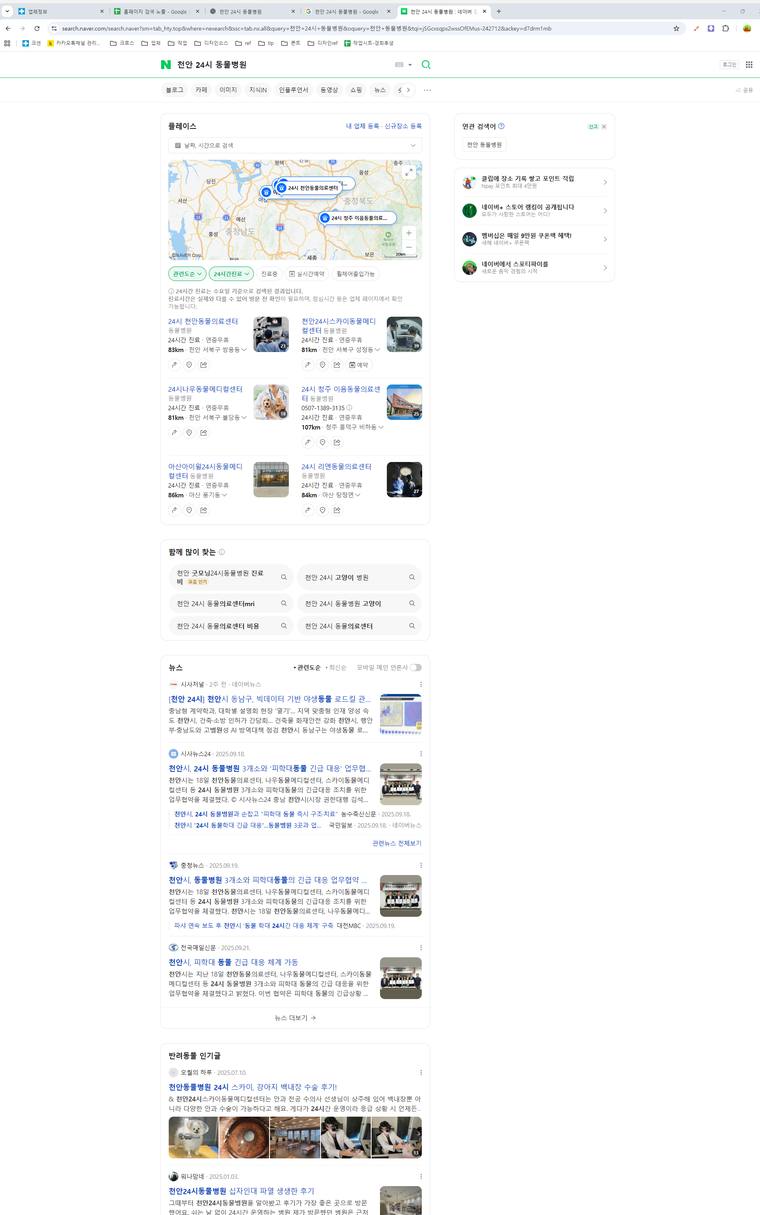Open the keyboard input tool in search box
760x1215 pixels.
[x=401, y=64]
